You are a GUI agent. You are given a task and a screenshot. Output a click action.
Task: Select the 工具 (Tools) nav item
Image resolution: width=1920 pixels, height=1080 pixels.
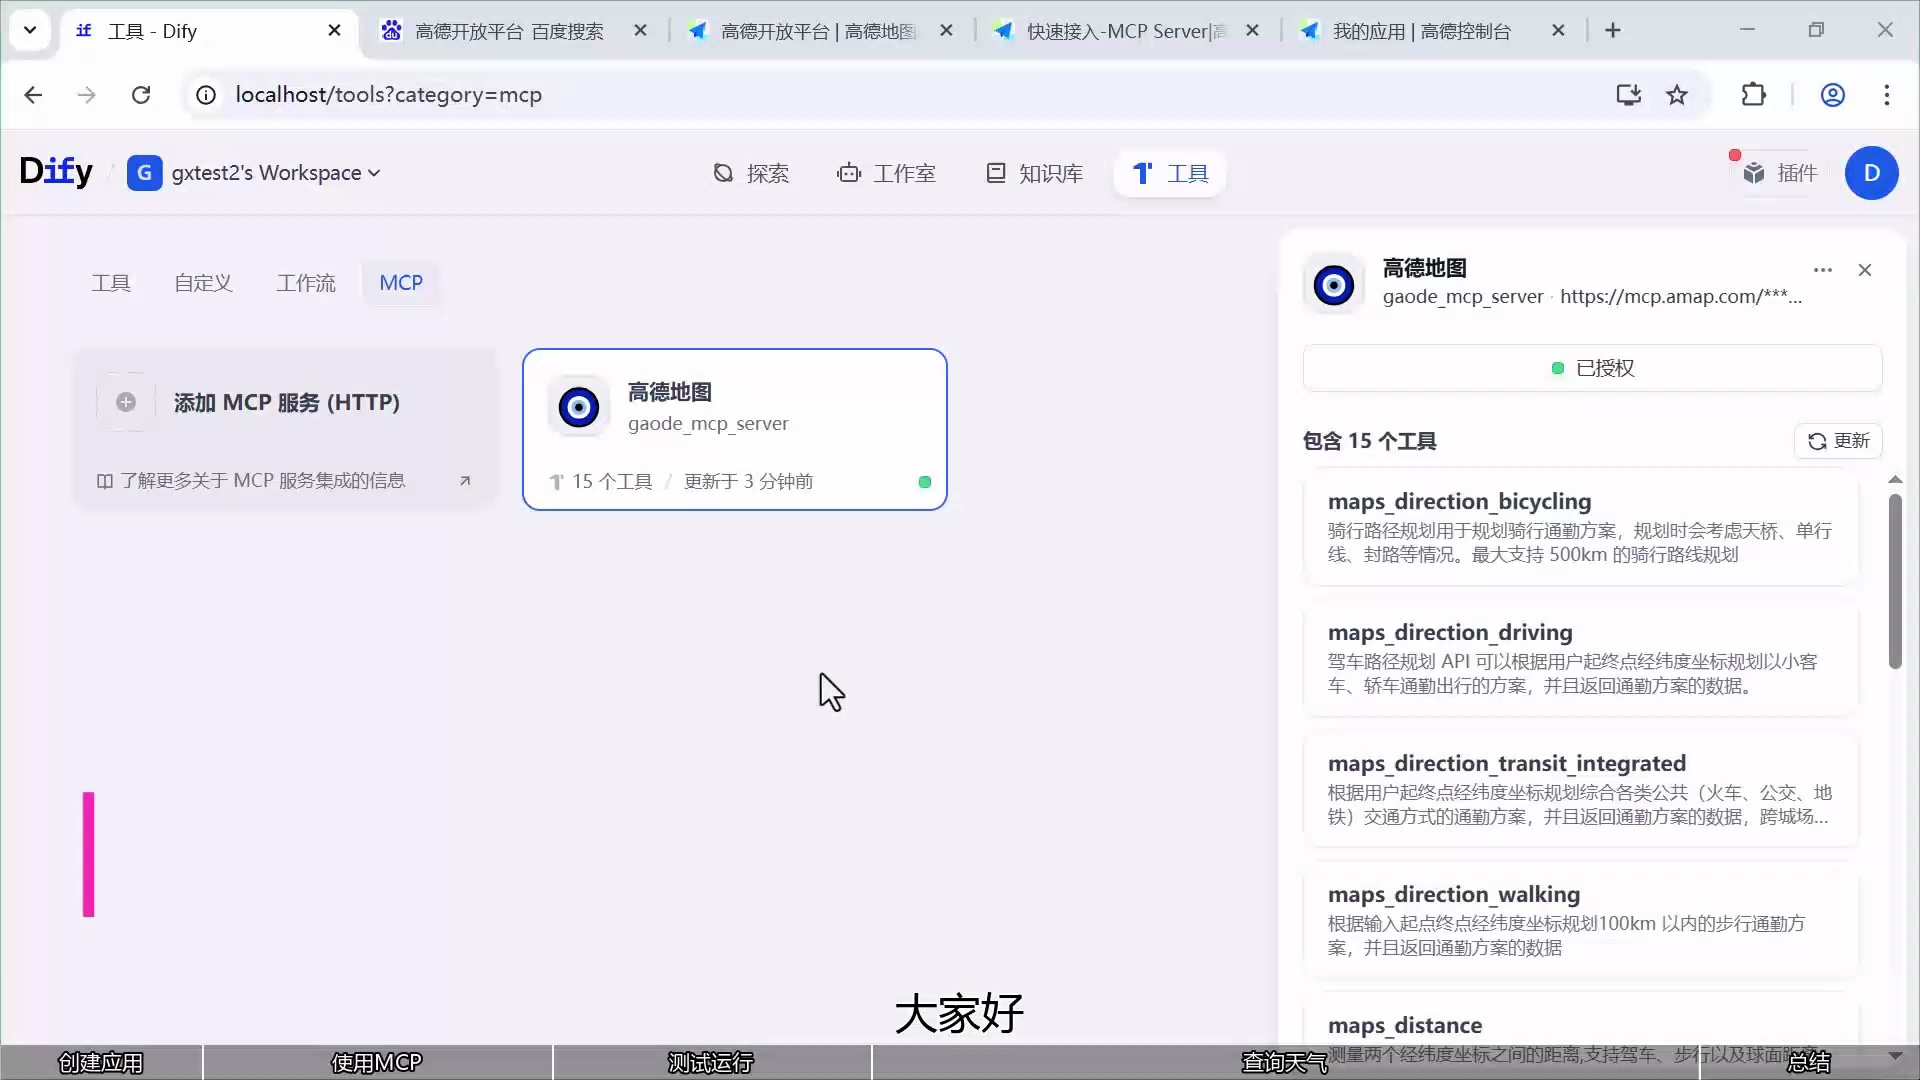[x=1170, y=173]
